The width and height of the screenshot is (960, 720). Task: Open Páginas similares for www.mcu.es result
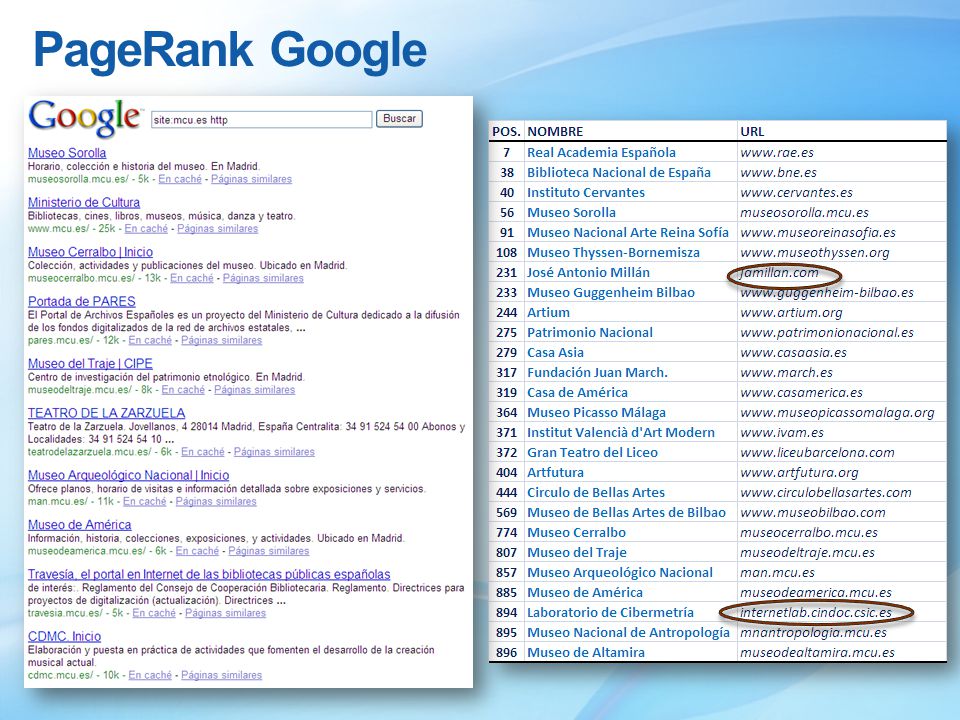click(x=217, y=228)
